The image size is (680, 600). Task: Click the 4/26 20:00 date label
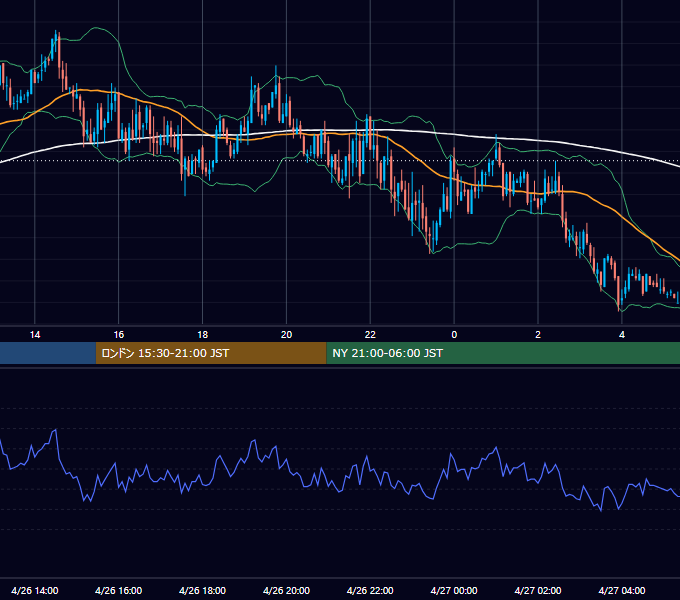pyautogui.click(x=286, y=590)
